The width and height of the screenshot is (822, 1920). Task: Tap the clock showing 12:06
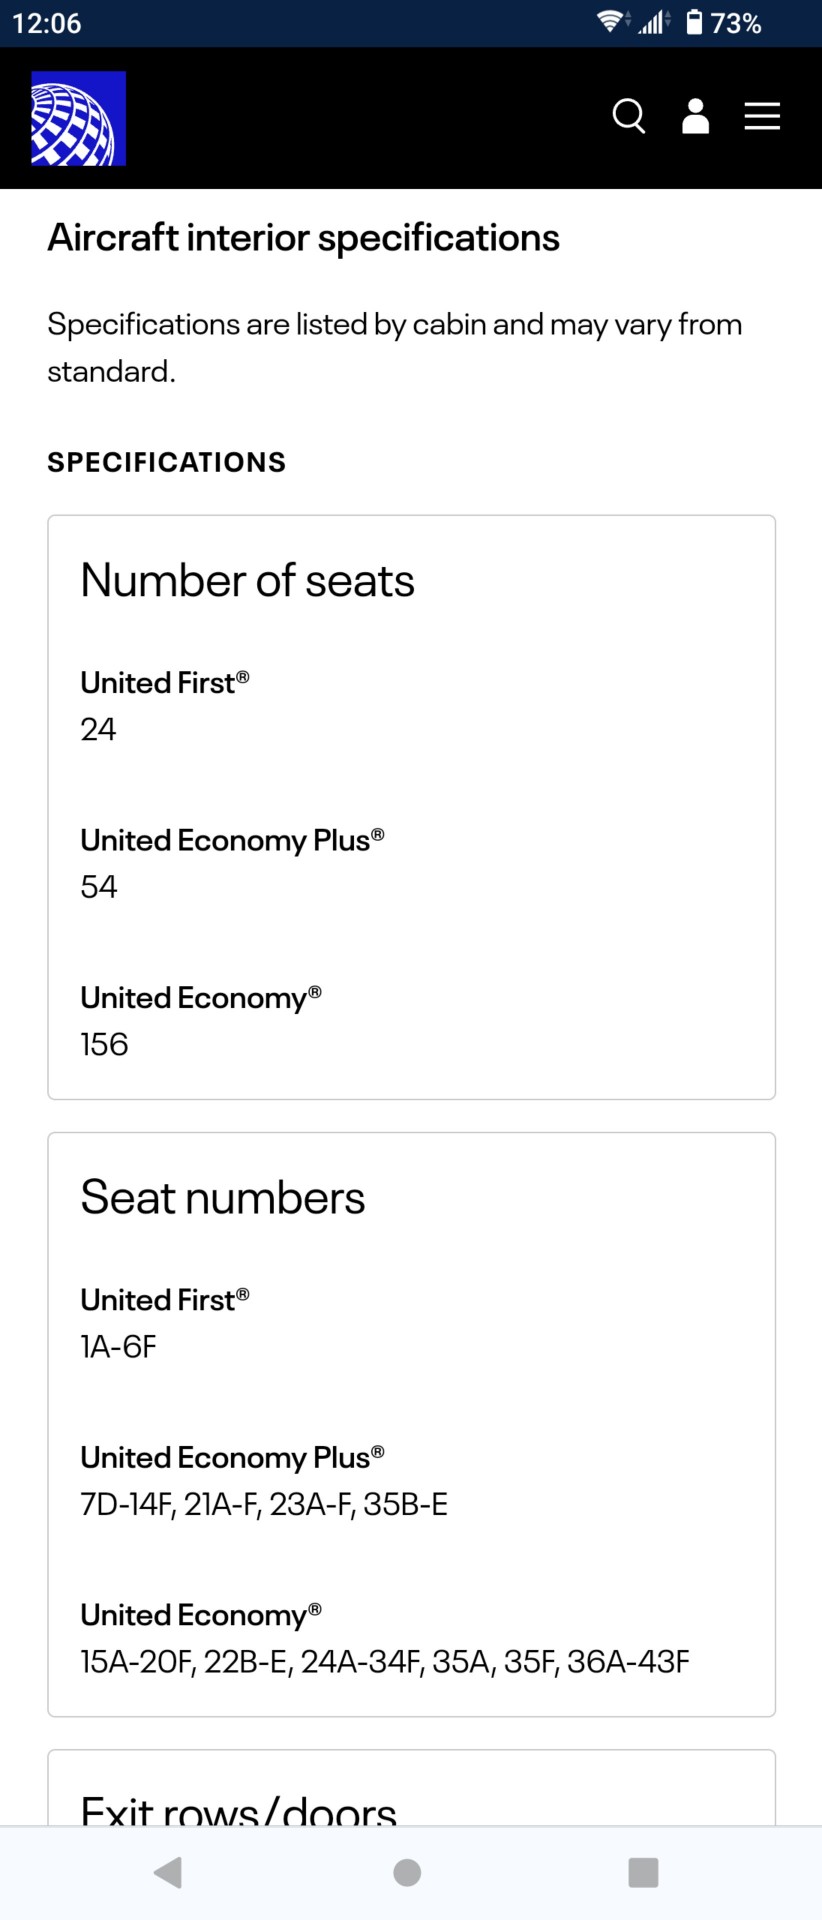(x=47, y=23)
